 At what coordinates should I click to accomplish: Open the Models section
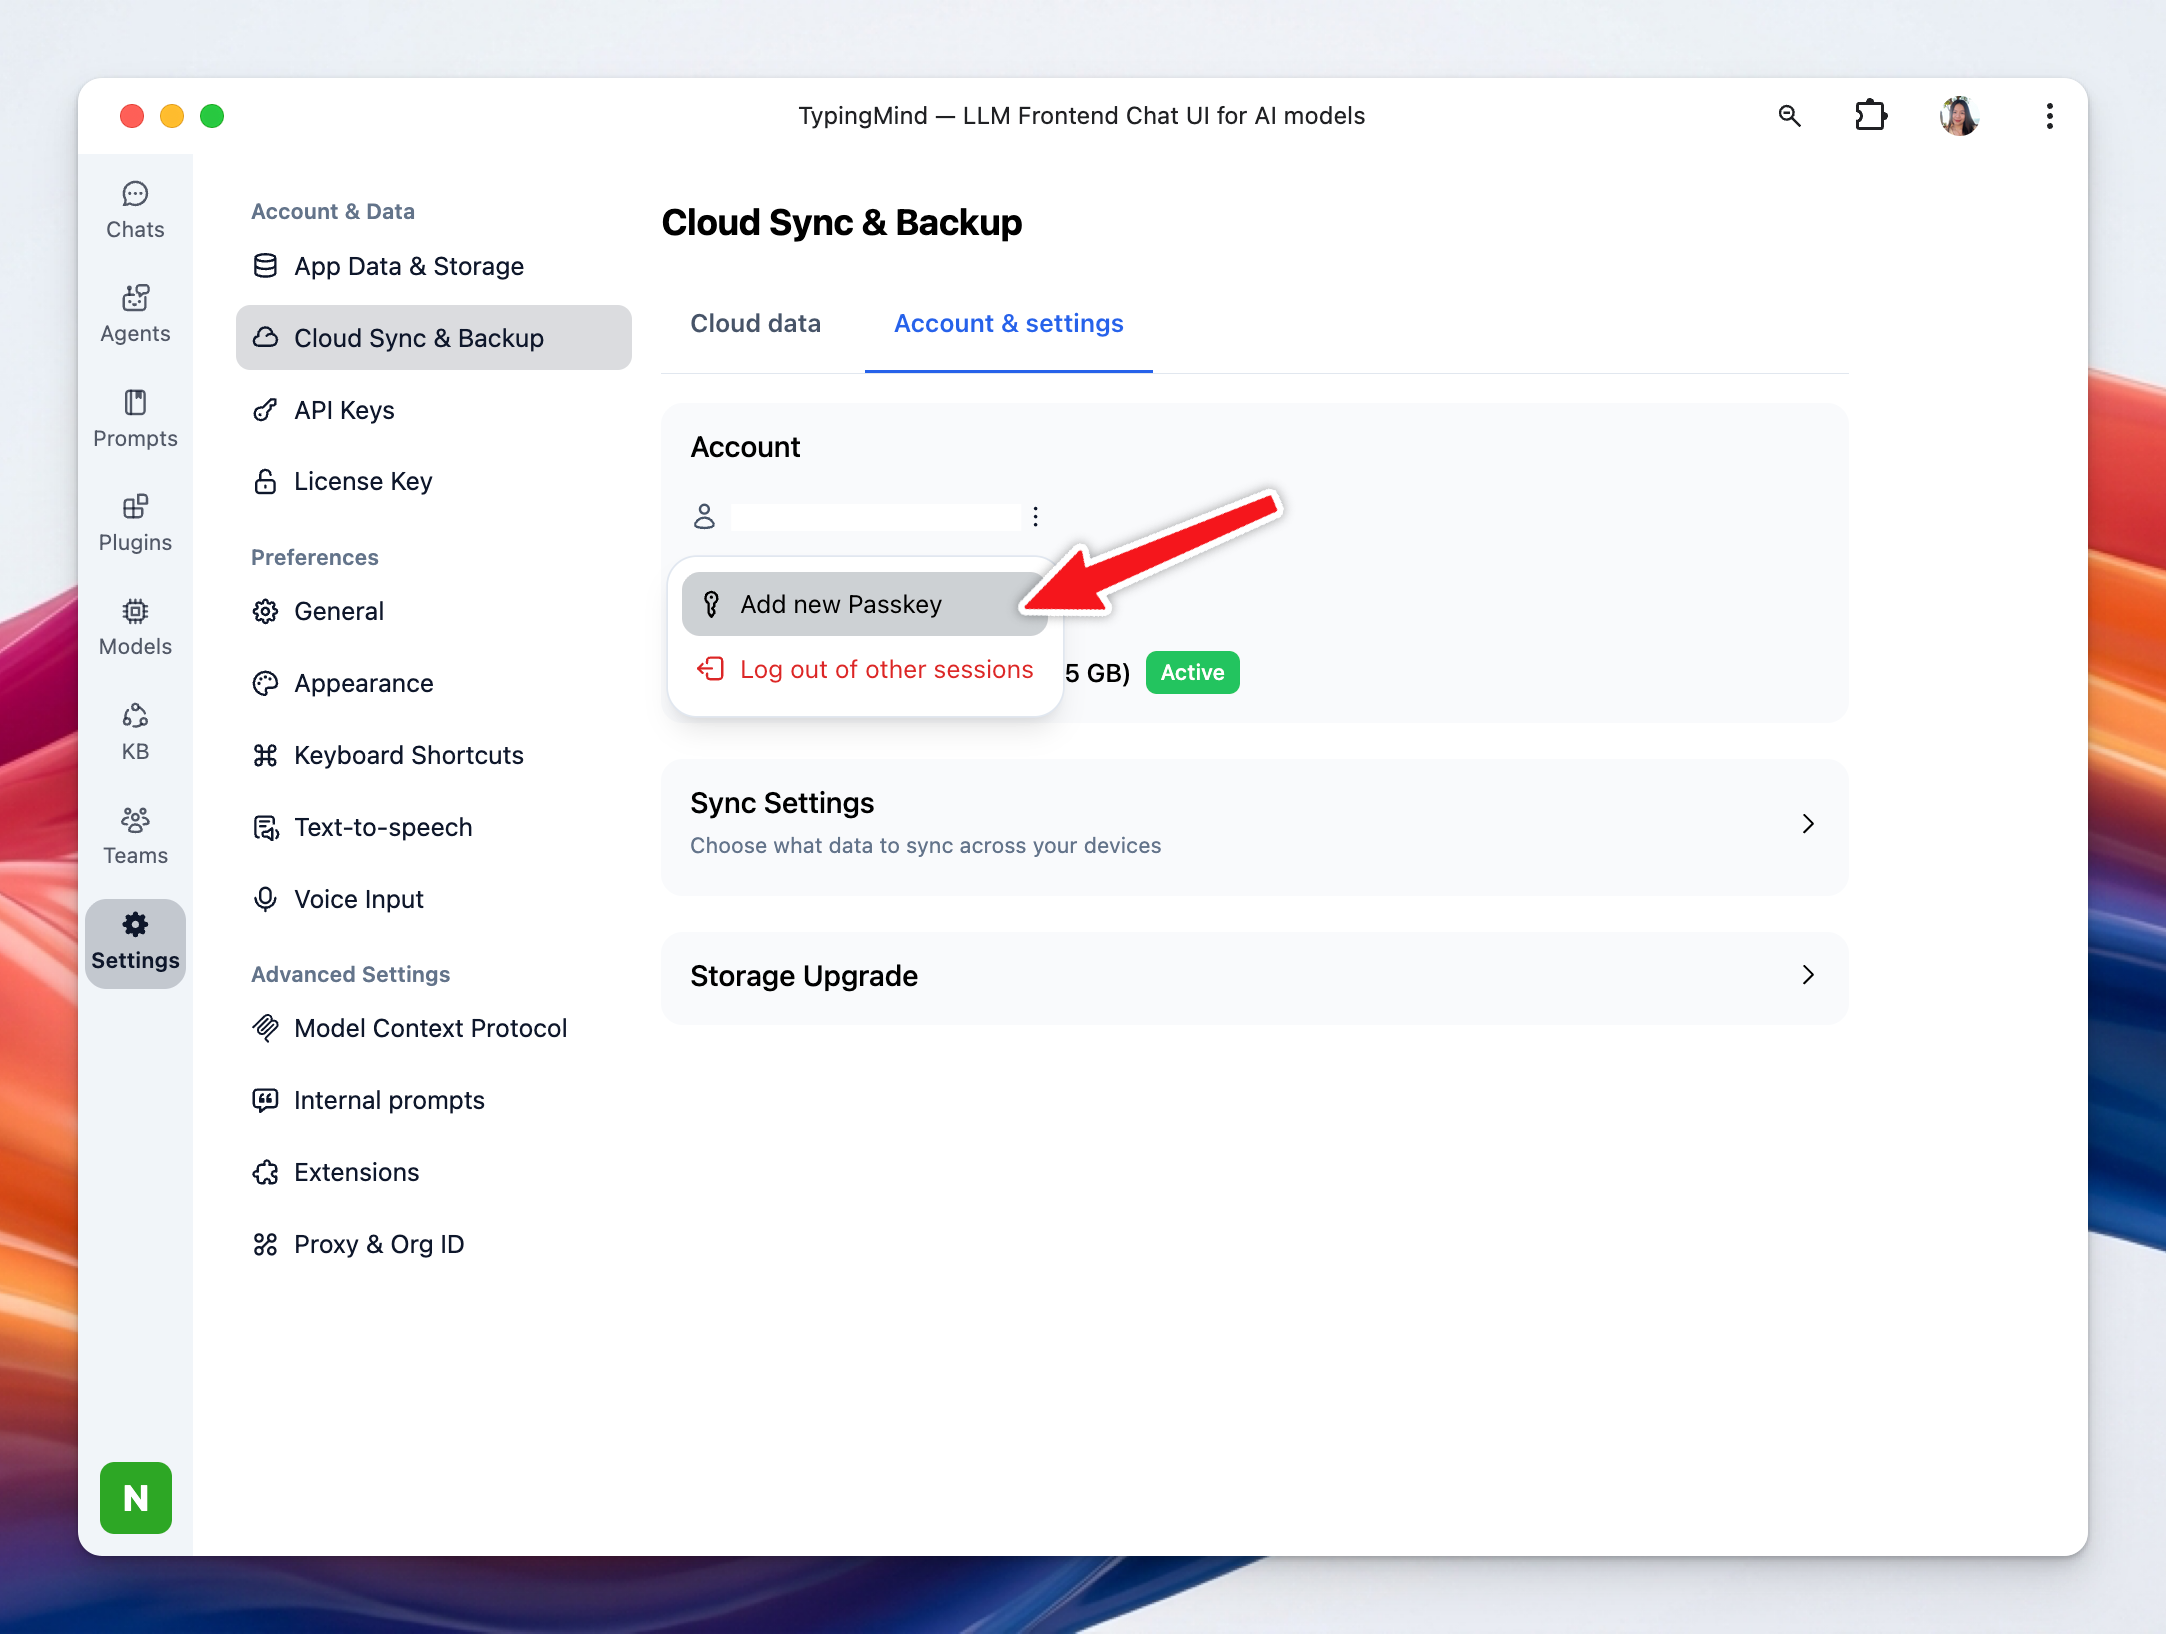pyautogui.click(x=135, y=627)
